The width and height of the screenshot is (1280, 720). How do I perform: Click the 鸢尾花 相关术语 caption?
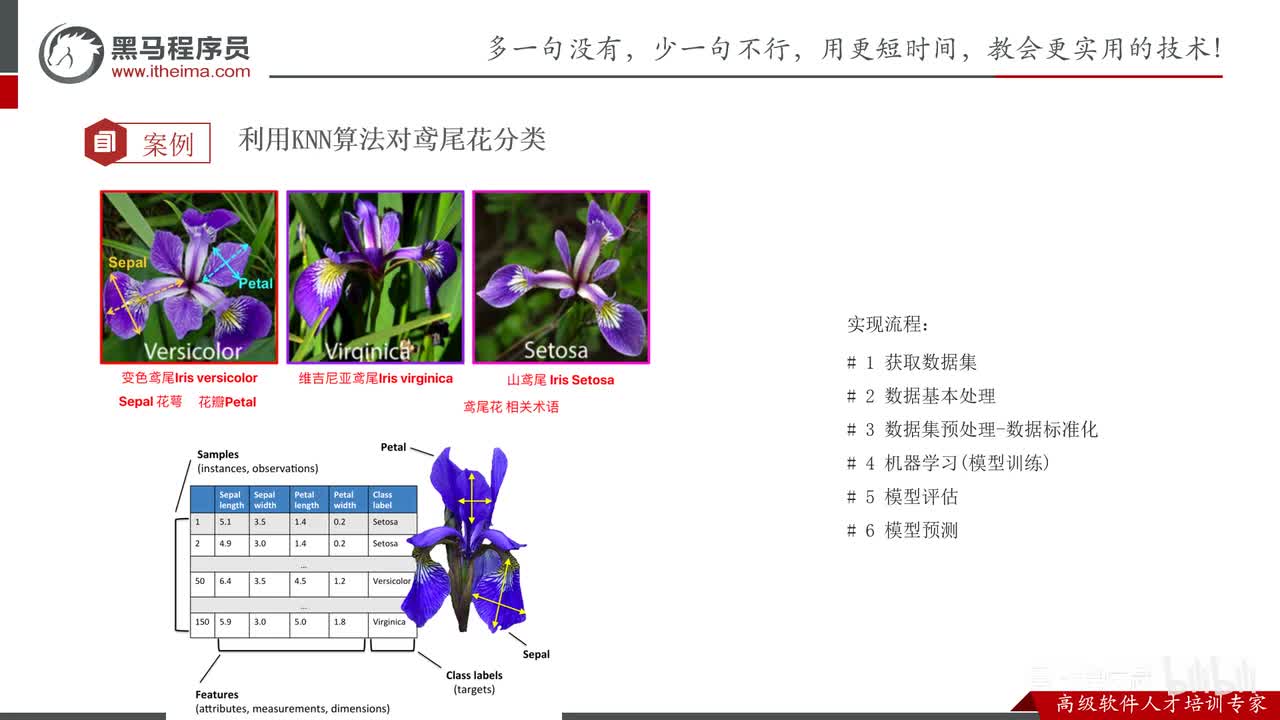(511, 407)
